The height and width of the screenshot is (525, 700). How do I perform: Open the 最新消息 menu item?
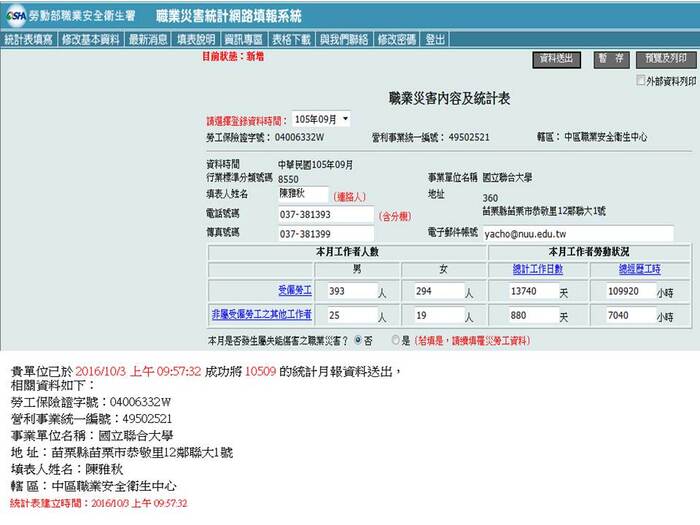pyautogui.click(x=148, y=40)
